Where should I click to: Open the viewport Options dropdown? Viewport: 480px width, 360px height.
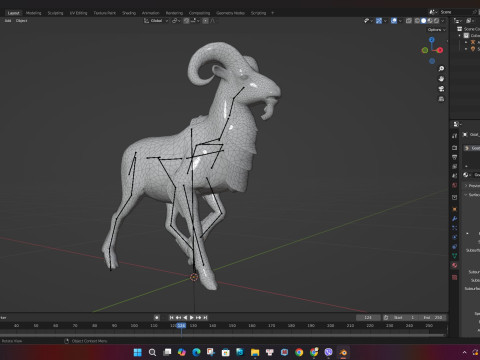[x=436, y=30]
